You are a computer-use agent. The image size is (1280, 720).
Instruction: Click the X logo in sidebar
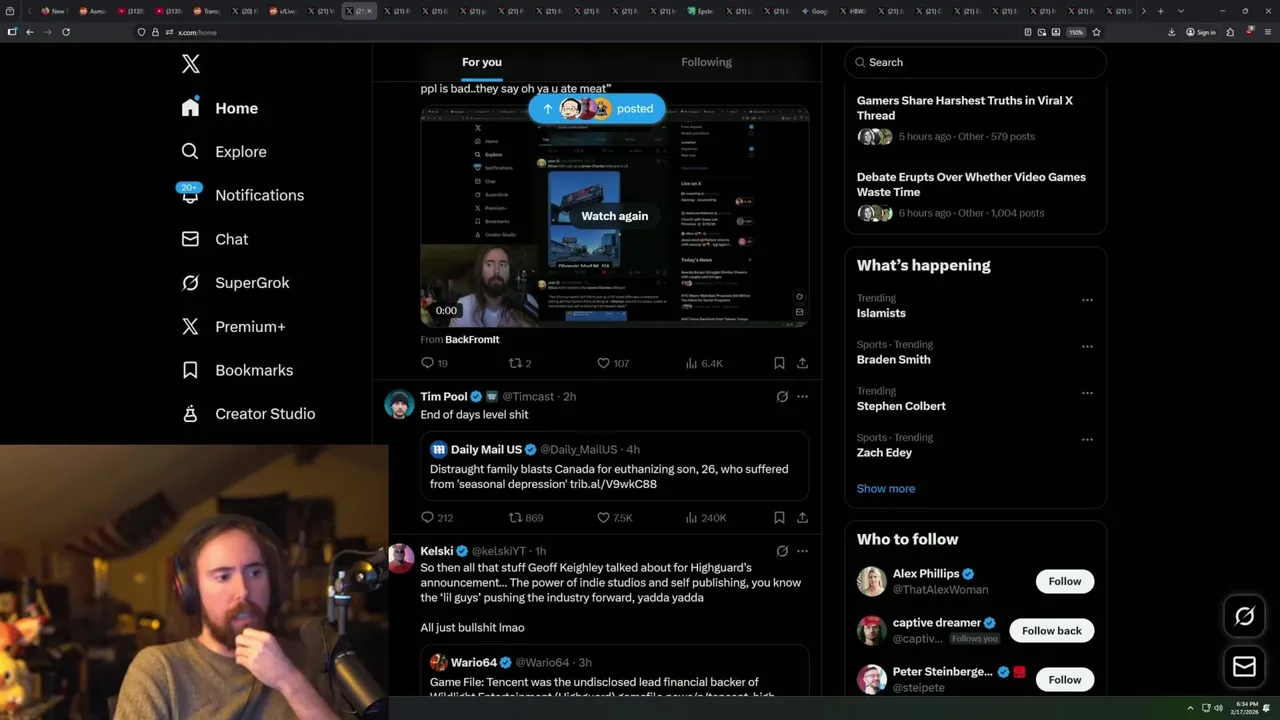[x=191, y=64]
